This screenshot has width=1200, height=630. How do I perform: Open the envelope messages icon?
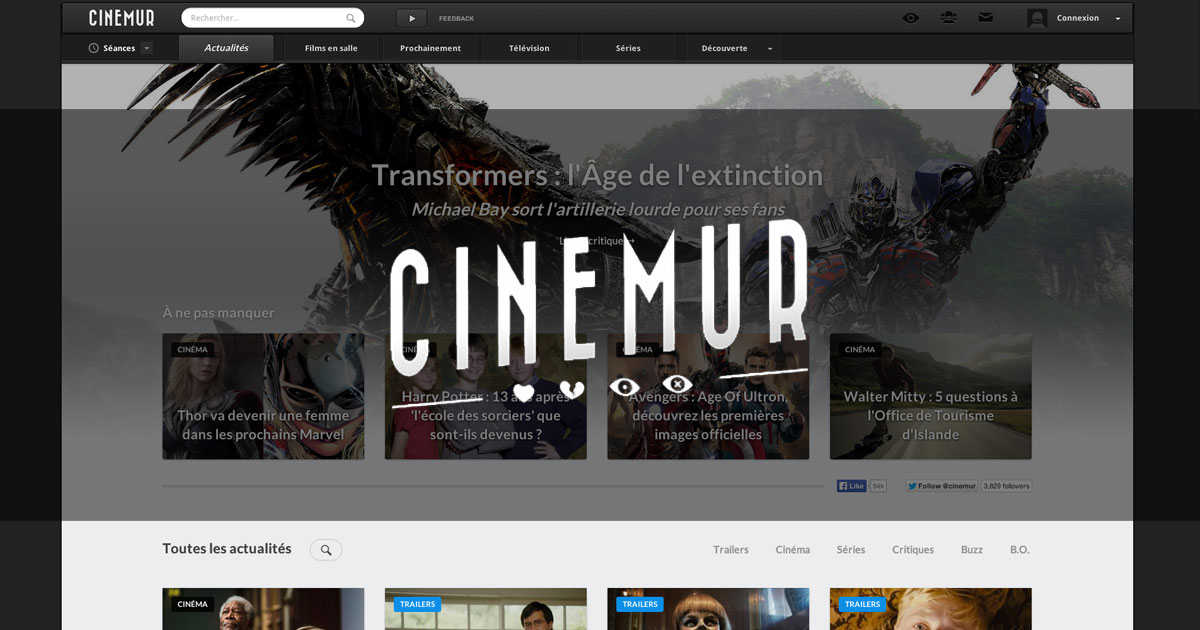pyautogui.click(x=985, y=18)
